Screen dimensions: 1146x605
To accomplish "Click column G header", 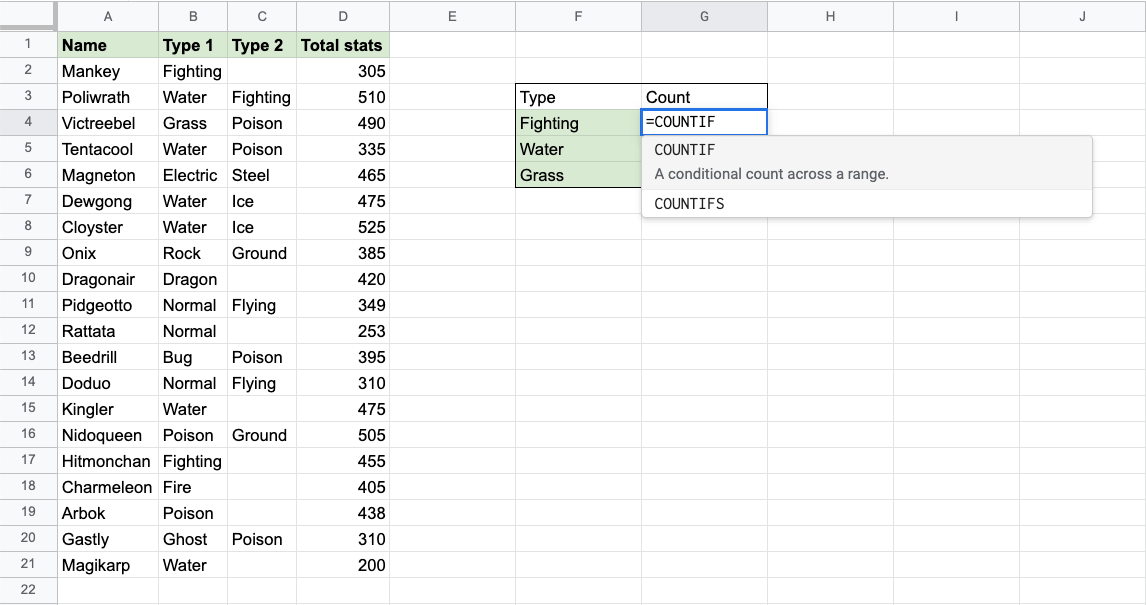I will (704, 17).
